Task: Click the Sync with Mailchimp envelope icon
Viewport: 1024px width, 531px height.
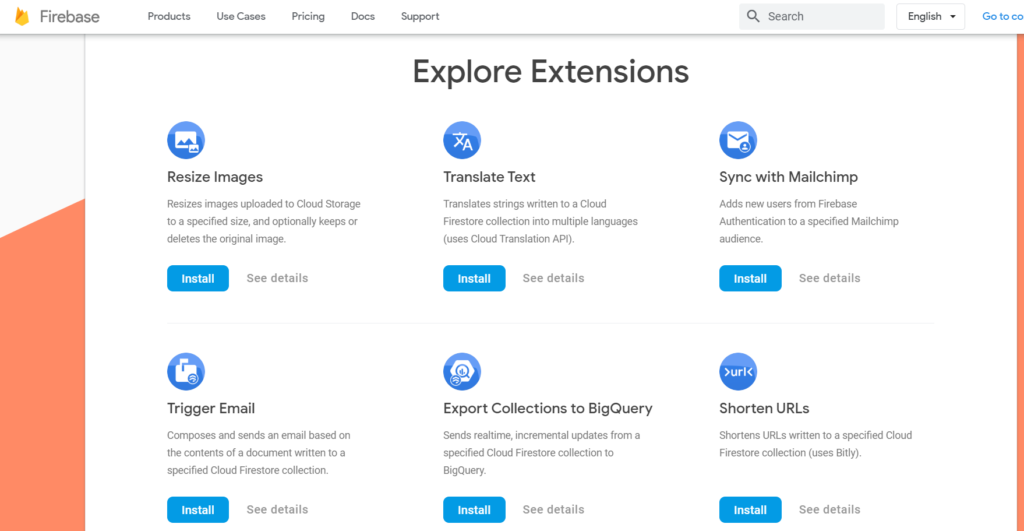Action: (738, 140)
